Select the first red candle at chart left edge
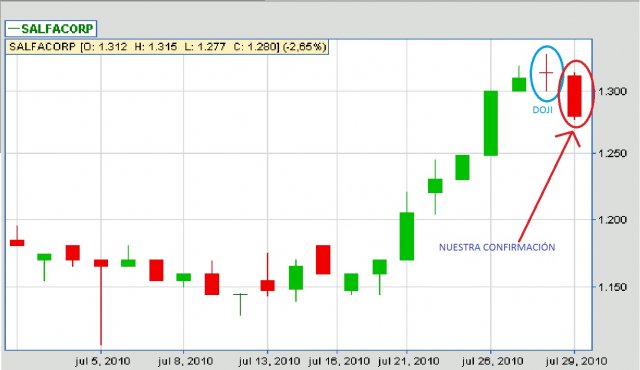This screenshot has width=640, height=370. [x=17, y=243]
